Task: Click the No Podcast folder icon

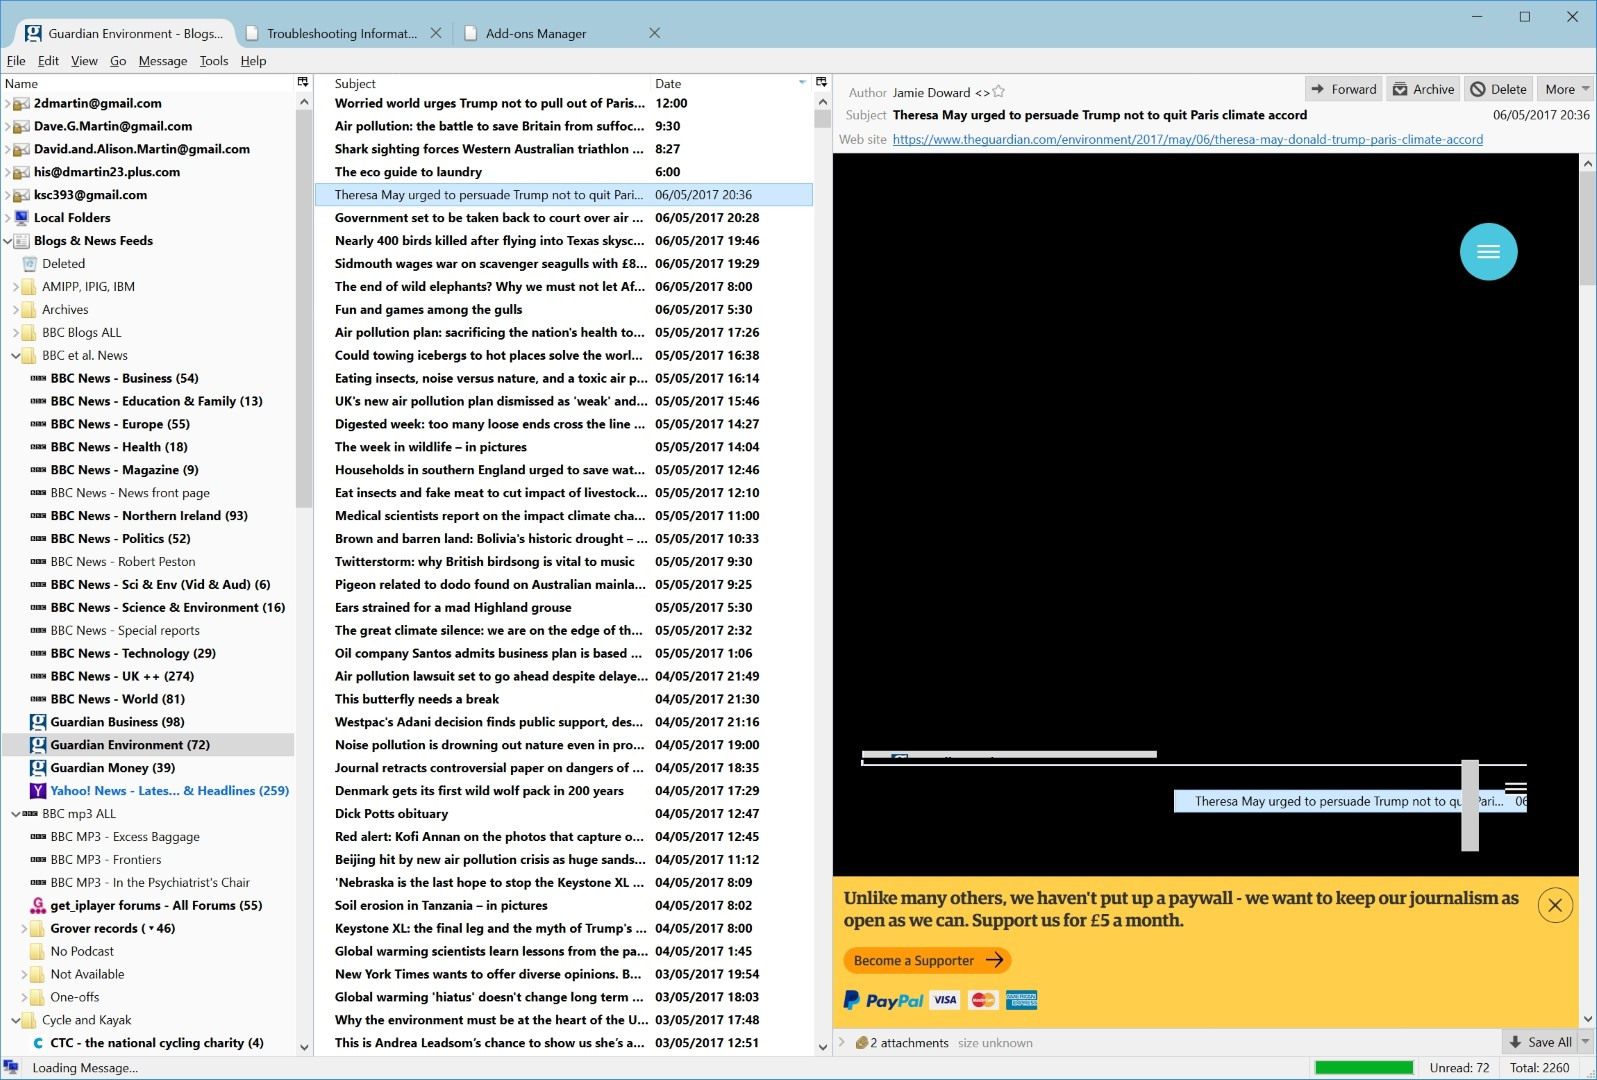Action: click(38, 952)
